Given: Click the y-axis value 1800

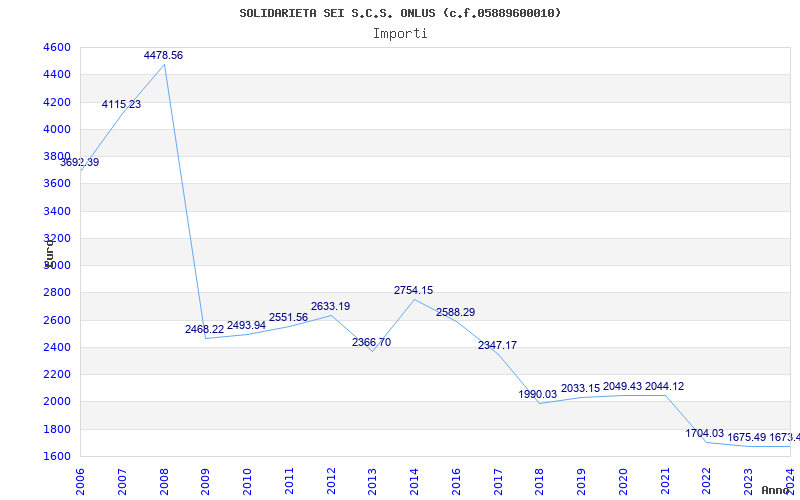Looking at the screenshot, I should click(x=57, y=429).
